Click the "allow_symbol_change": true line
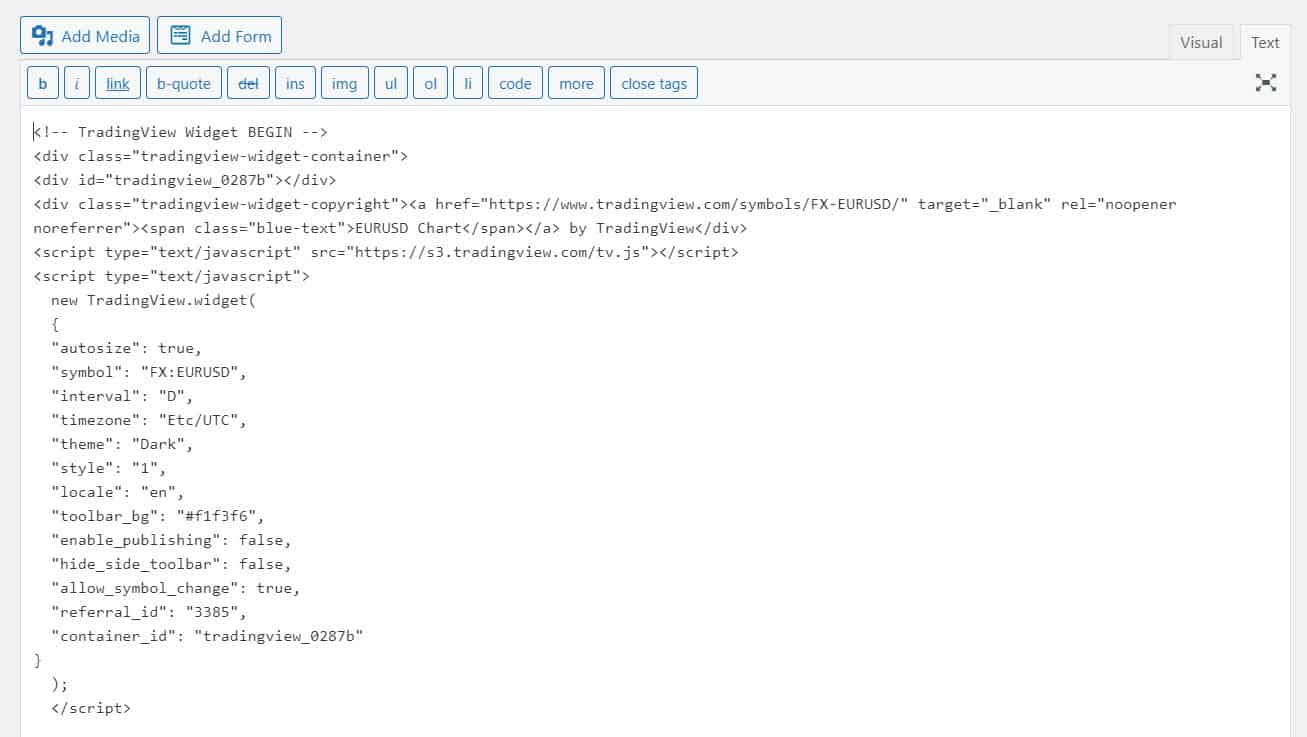1307x737 pixels. [x=176, y=588]
